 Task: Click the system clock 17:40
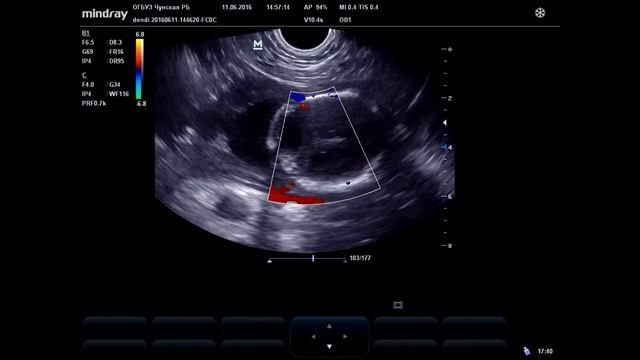tap(545, 351)
